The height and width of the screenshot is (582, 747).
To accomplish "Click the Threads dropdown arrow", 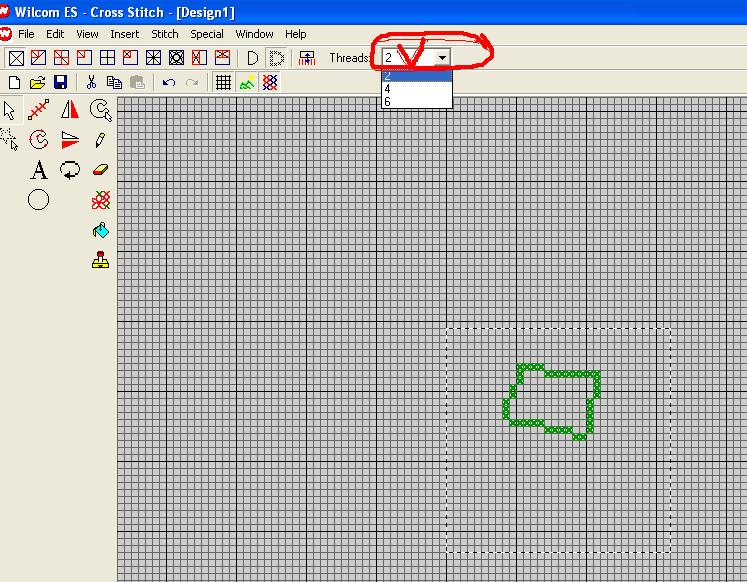I will (442, 58).
